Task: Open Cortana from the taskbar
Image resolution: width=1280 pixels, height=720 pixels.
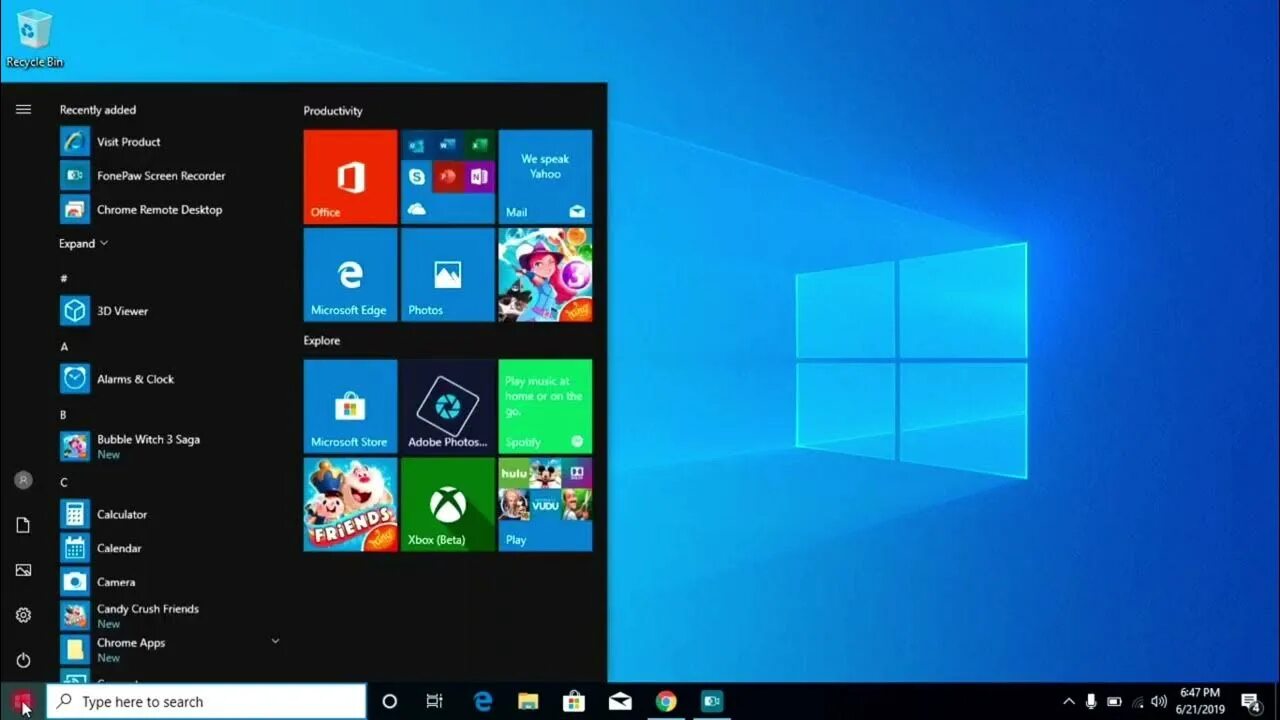Action: (390, 702)
